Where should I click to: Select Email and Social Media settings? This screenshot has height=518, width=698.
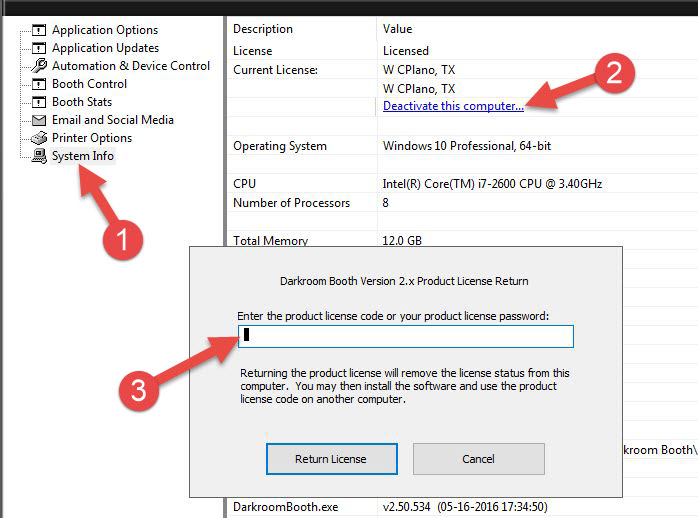coord(113,120)
